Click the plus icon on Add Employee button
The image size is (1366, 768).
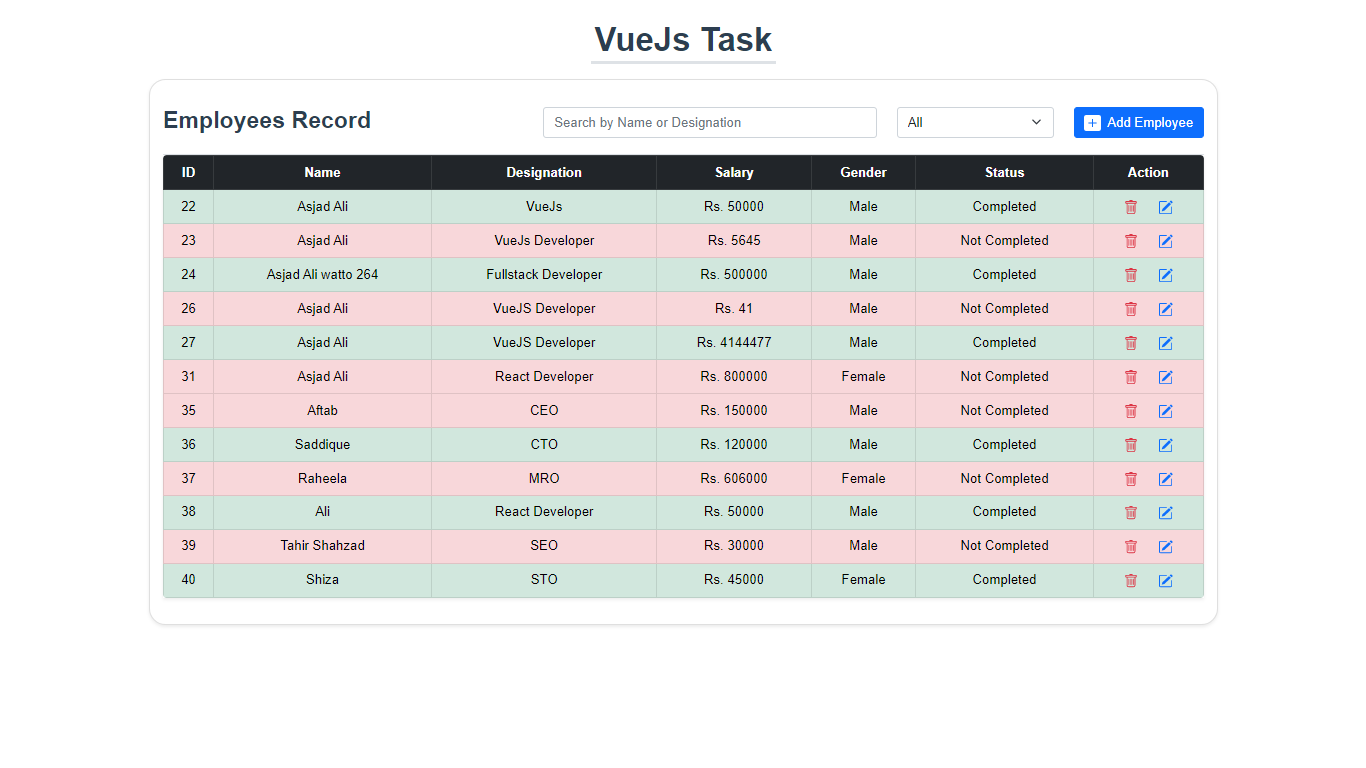click(x=1091, y=122)
